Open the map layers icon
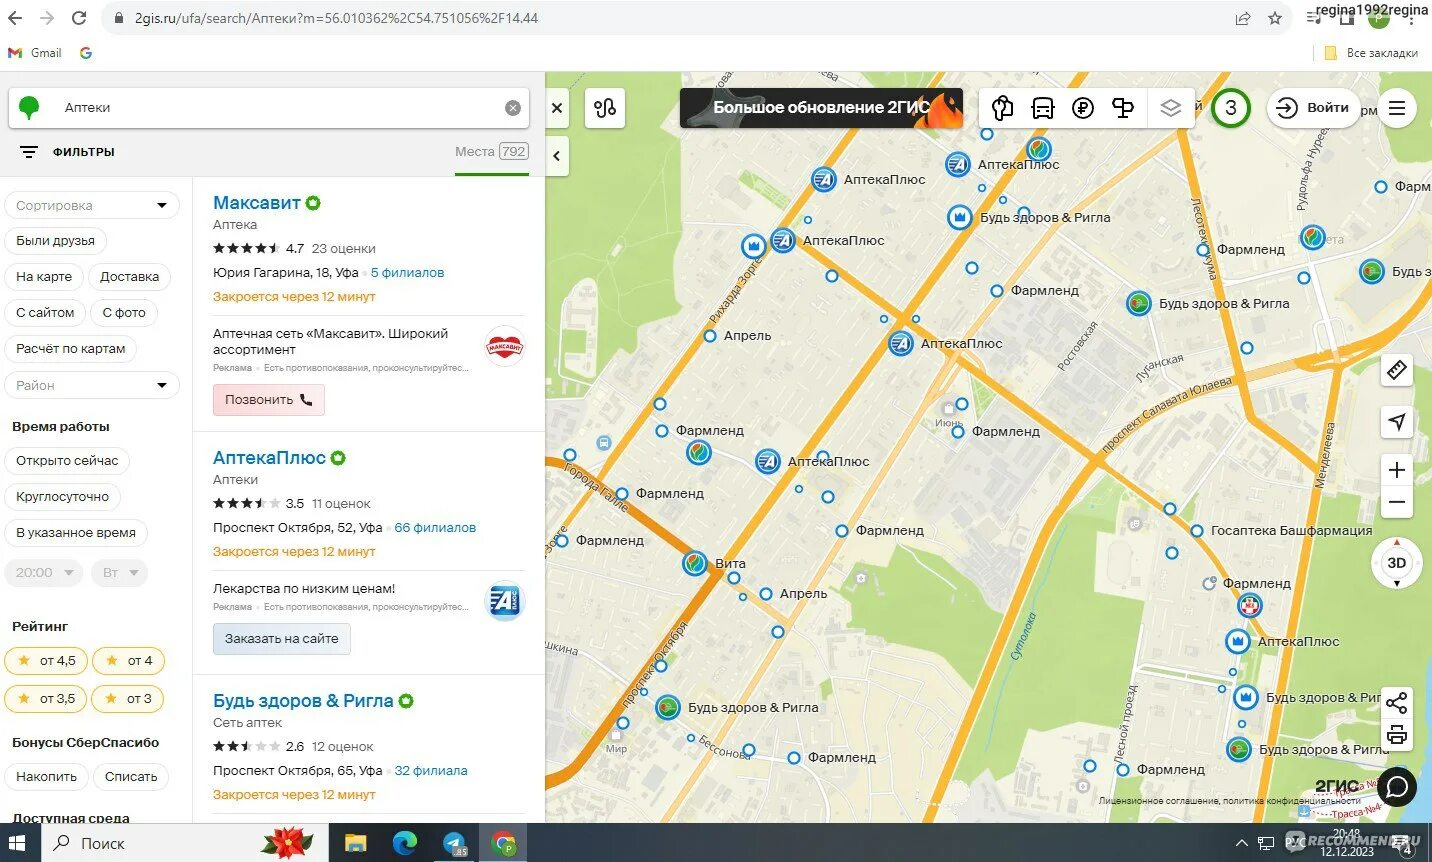Viewport: 1432px width, 862px height. (x=1171, y=108)
